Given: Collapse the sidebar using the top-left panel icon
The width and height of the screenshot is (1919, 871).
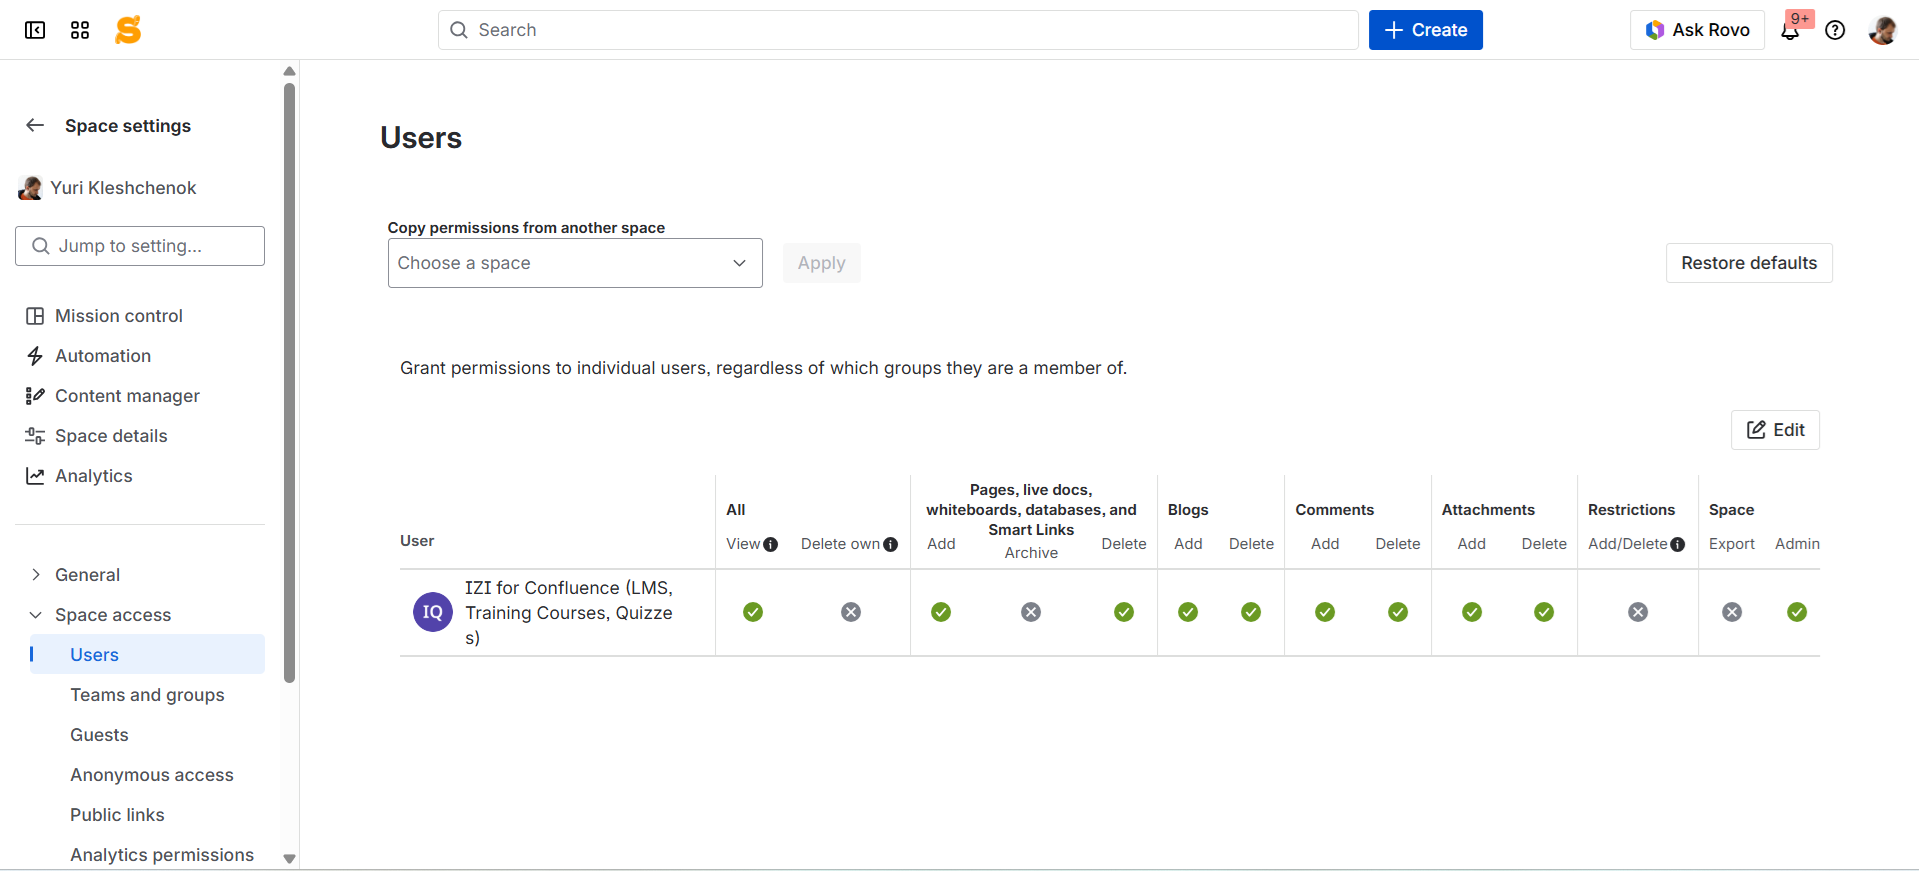Looking at the screenshot, I should tap(35, 30).
